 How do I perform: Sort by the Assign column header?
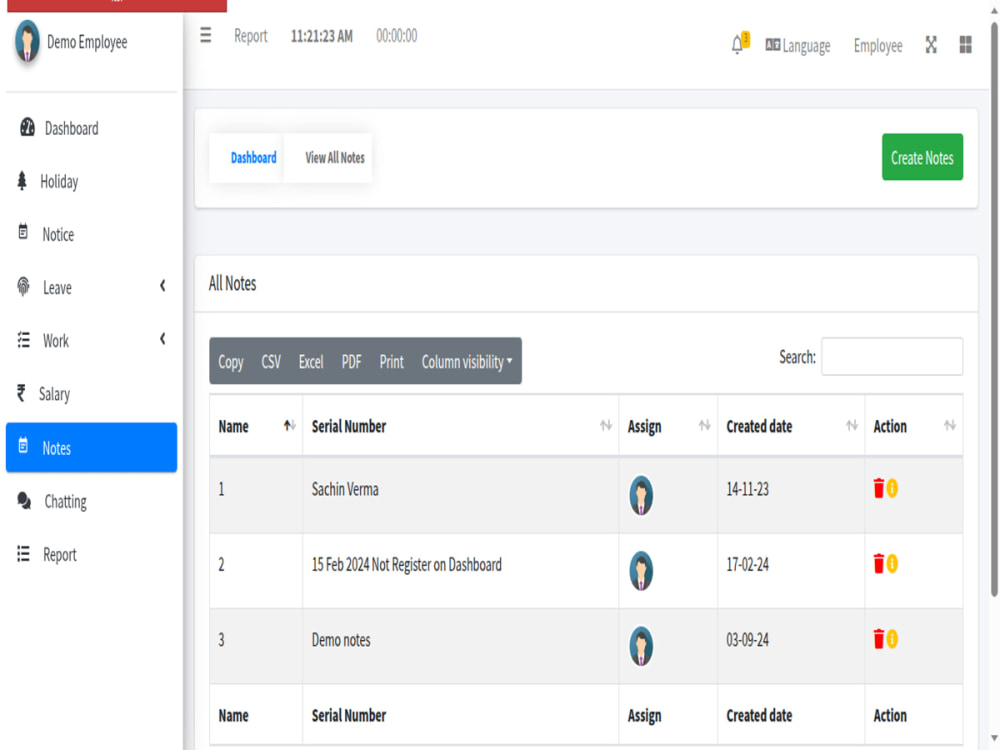point(668,426)
